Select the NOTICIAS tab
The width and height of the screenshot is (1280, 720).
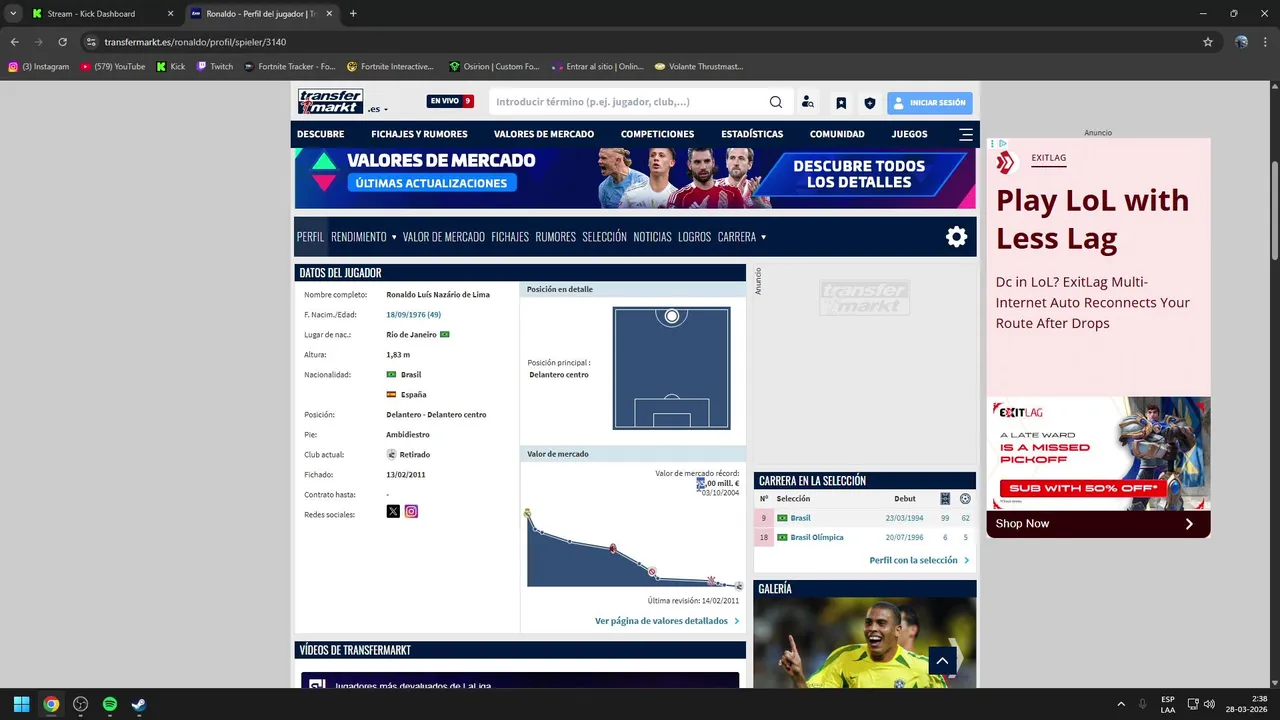point(652,237)
